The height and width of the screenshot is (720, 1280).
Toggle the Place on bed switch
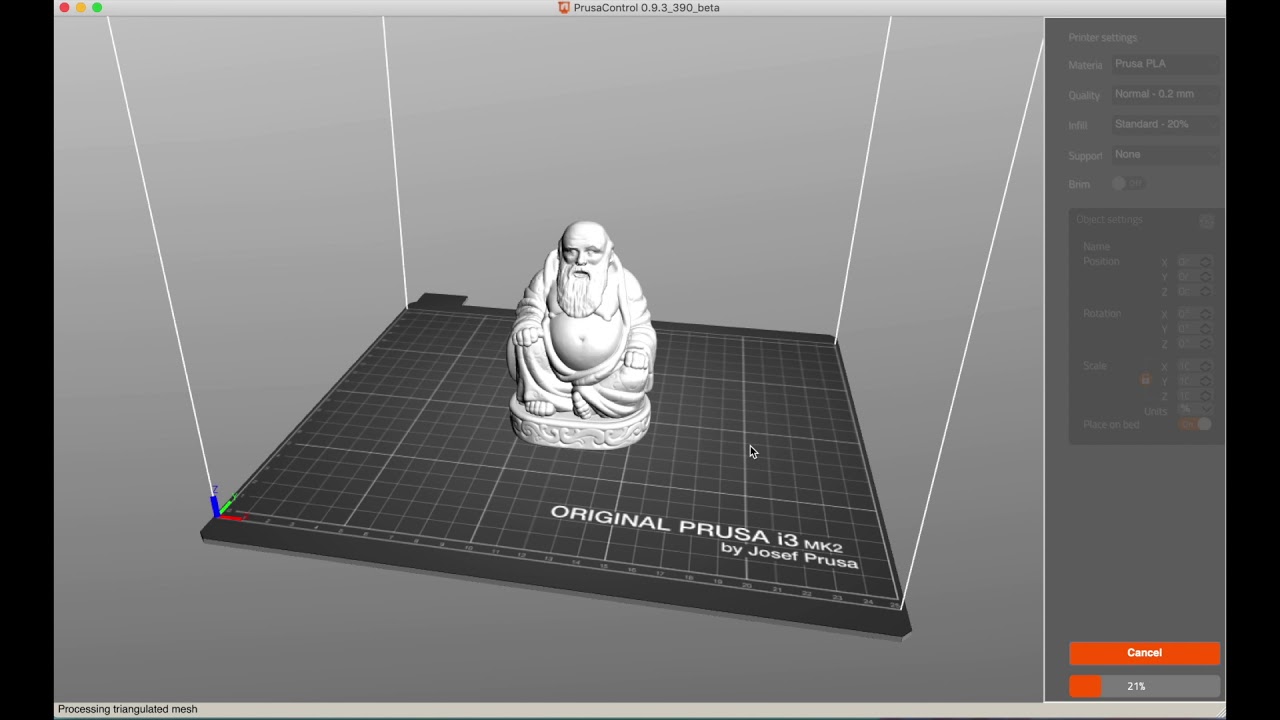point(1195,424)
